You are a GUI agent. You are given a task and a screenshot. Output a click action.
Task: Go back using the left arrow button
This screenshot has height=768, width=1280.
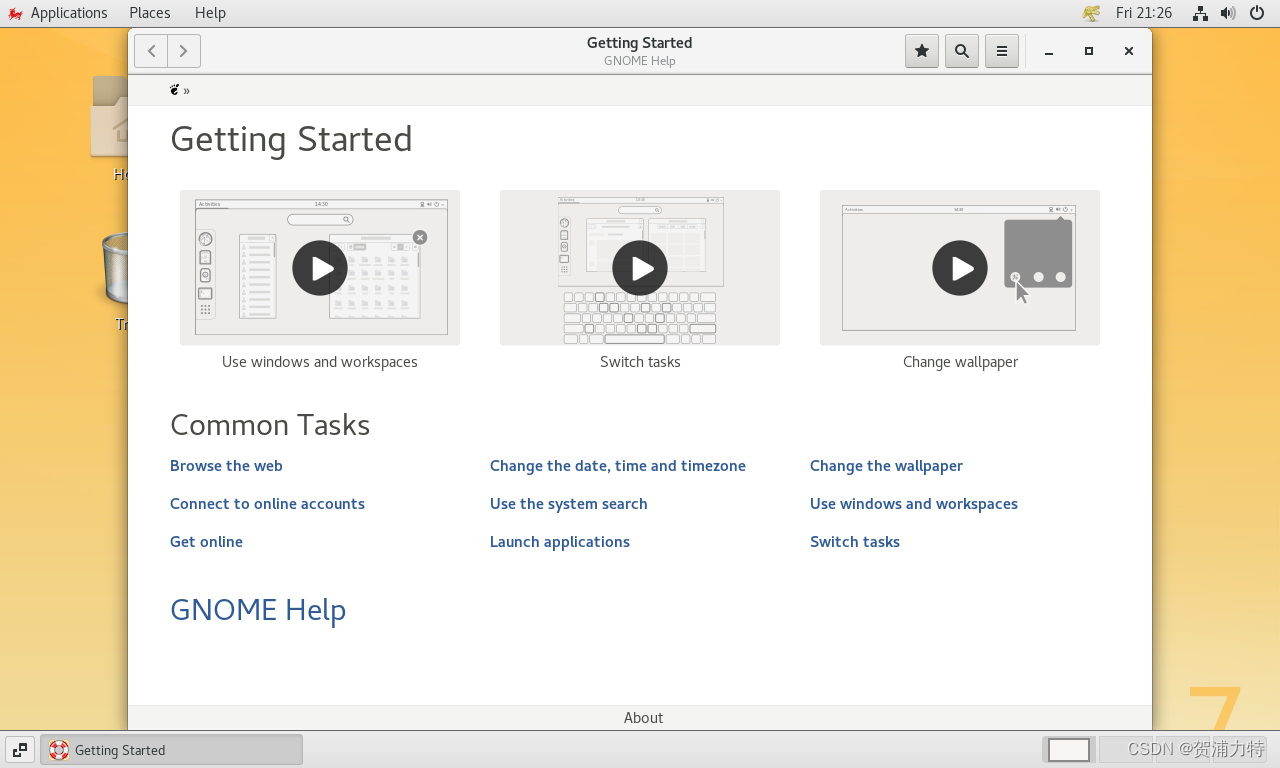pyautogui.click(x=151, y=51)
